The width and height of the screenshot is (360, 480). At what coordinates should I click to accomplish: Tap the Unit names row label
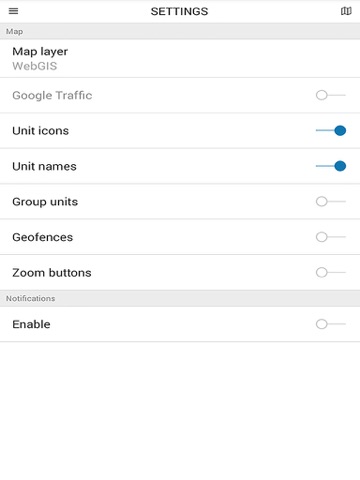point(44,166)
